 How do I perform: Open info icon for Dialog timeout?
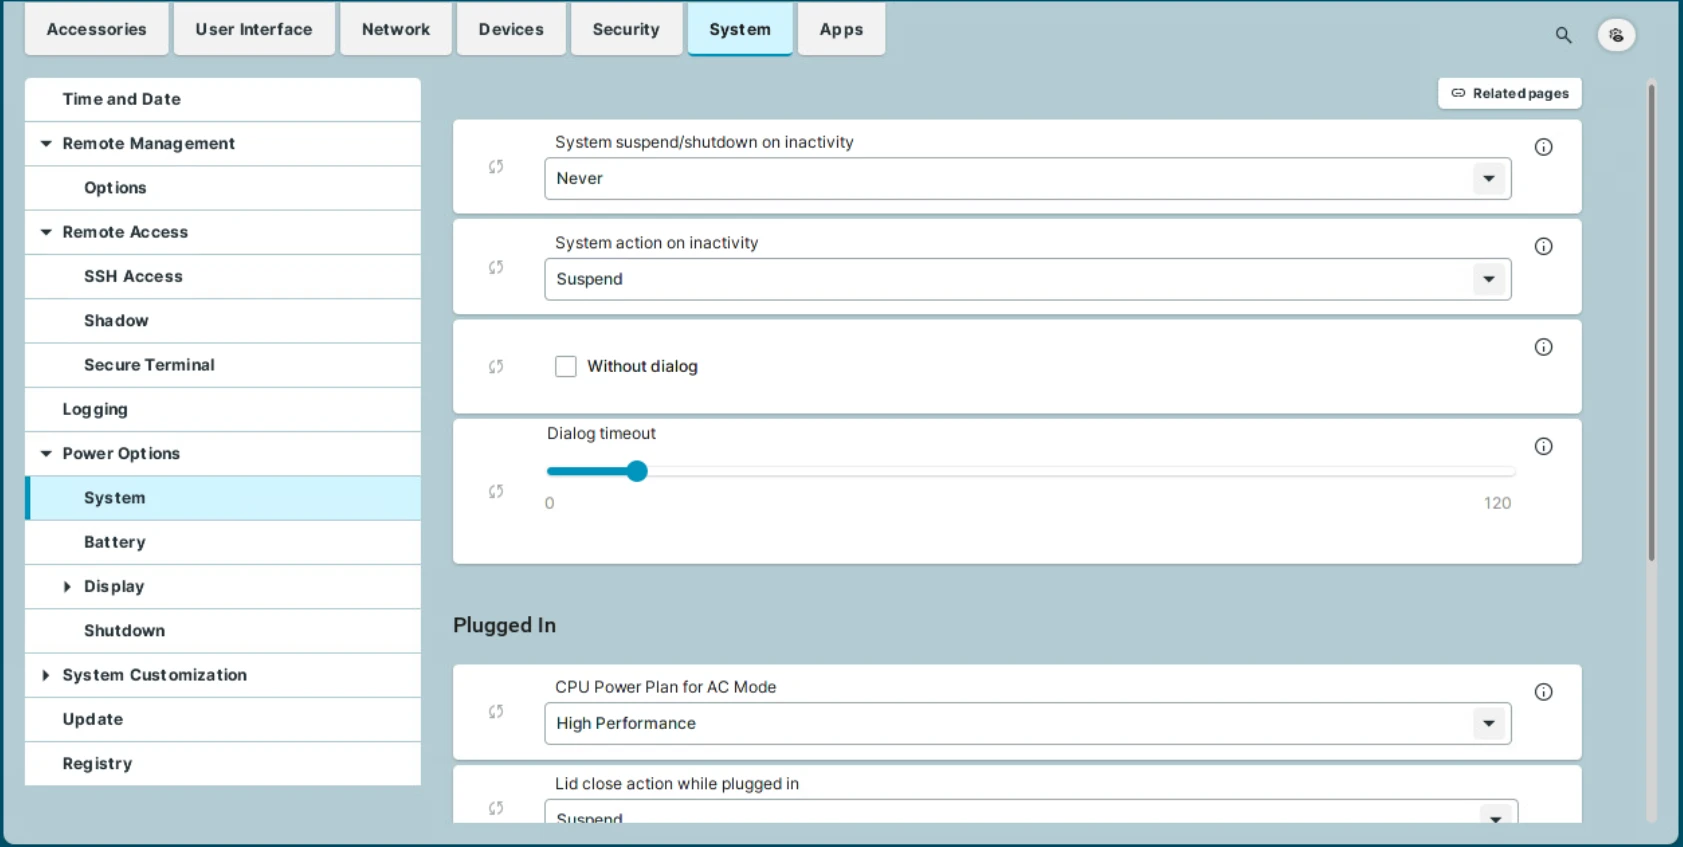pyautogui.click(x=1543, y=447)
